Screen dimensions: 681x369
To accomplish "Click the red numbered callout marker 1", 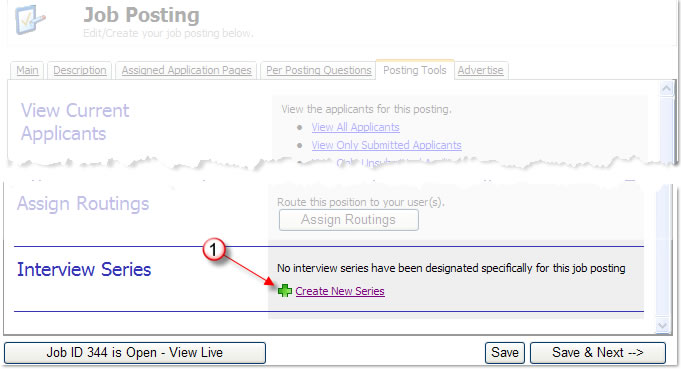I will point(213,250).
